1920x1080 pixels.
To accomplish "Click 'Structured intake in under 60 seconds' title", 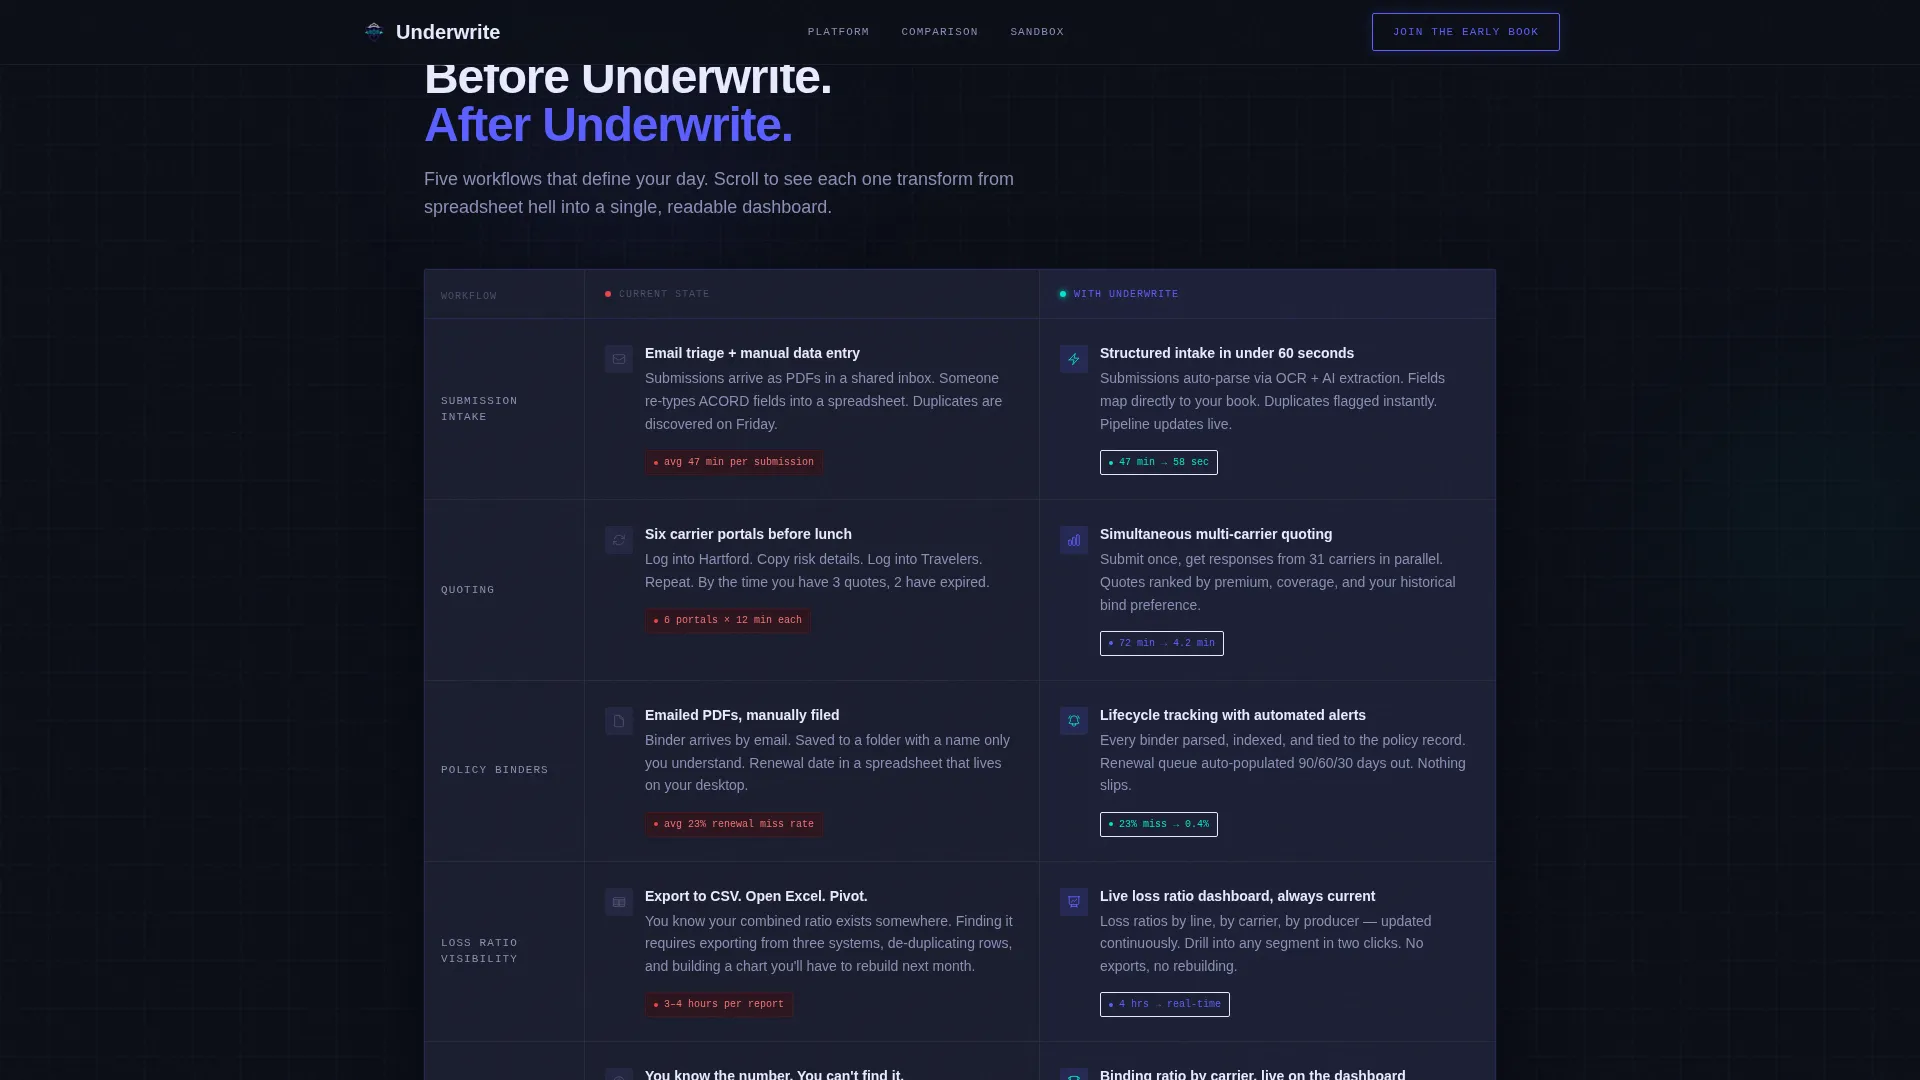I will [1227, 353].
